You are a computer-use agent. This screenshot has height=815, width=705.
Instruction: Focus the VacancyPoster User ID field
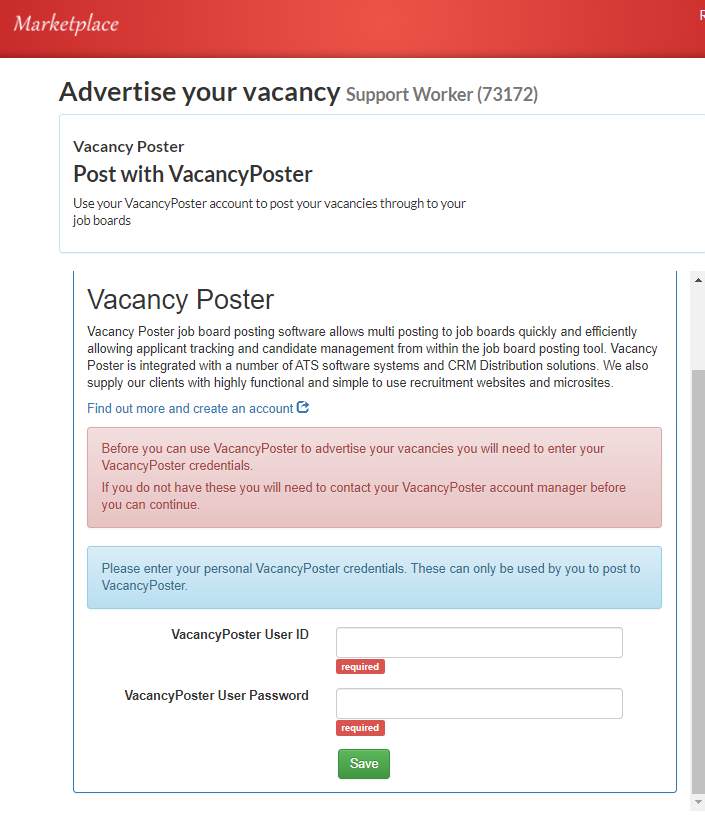pyautogui.click(x=479, y=642)
